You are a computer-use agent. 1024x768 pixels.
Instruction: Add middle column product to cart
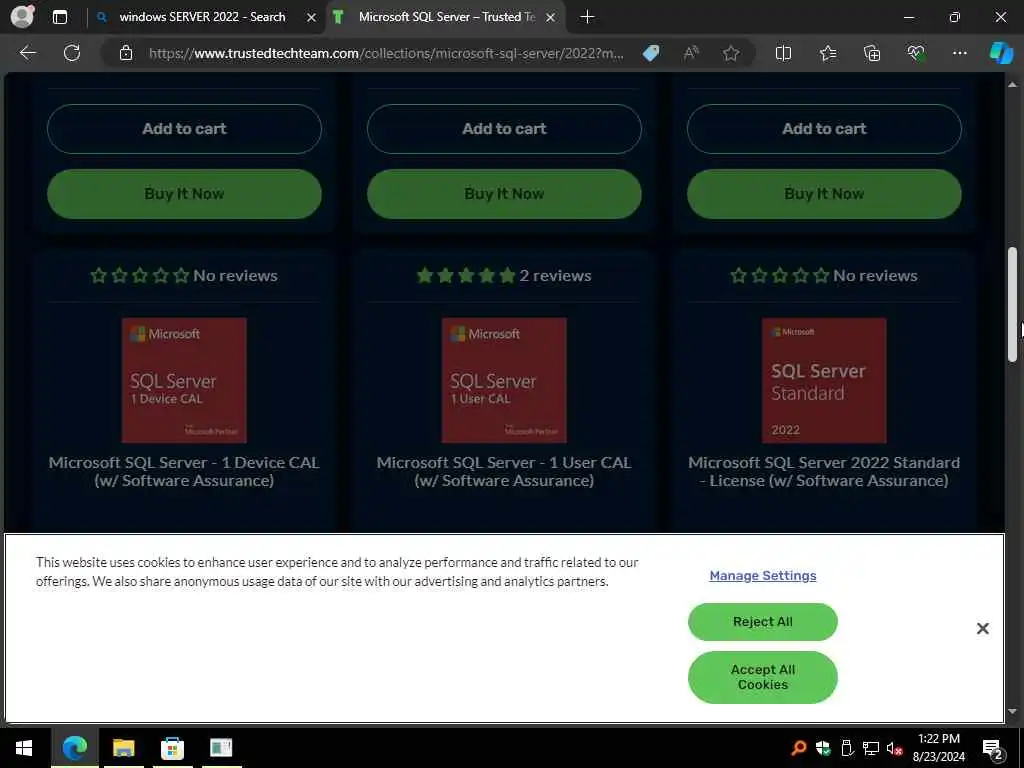click(x=504, y=129)
